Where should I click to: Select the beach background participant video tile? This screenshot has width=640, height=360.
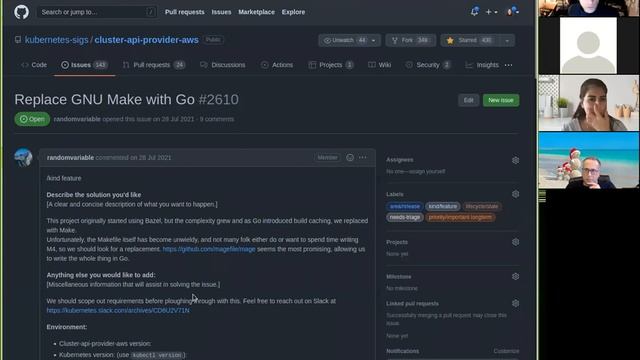click(589, 160)
